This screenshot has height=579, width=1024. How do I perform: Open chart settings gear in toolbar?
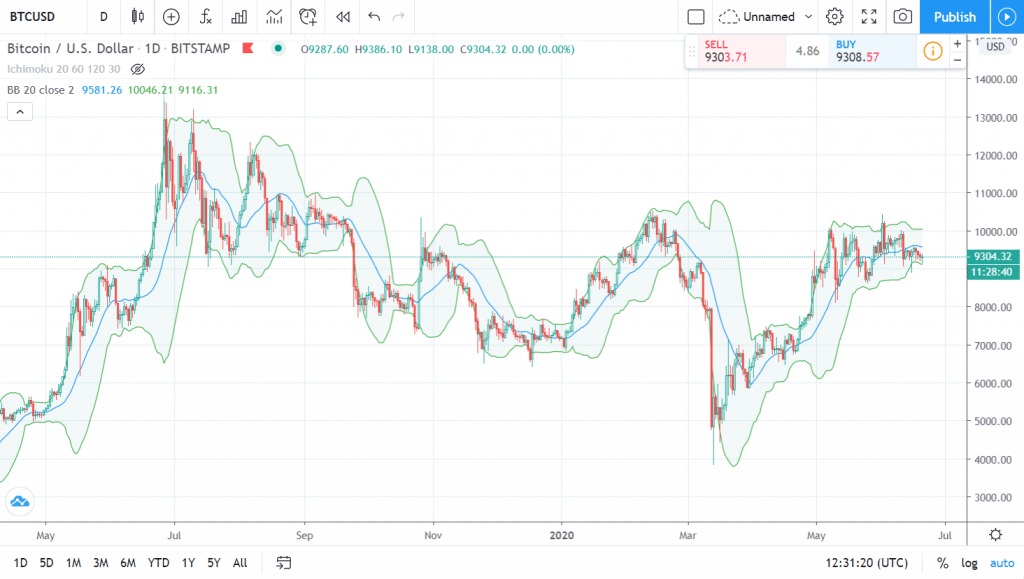tap(834, 17)
